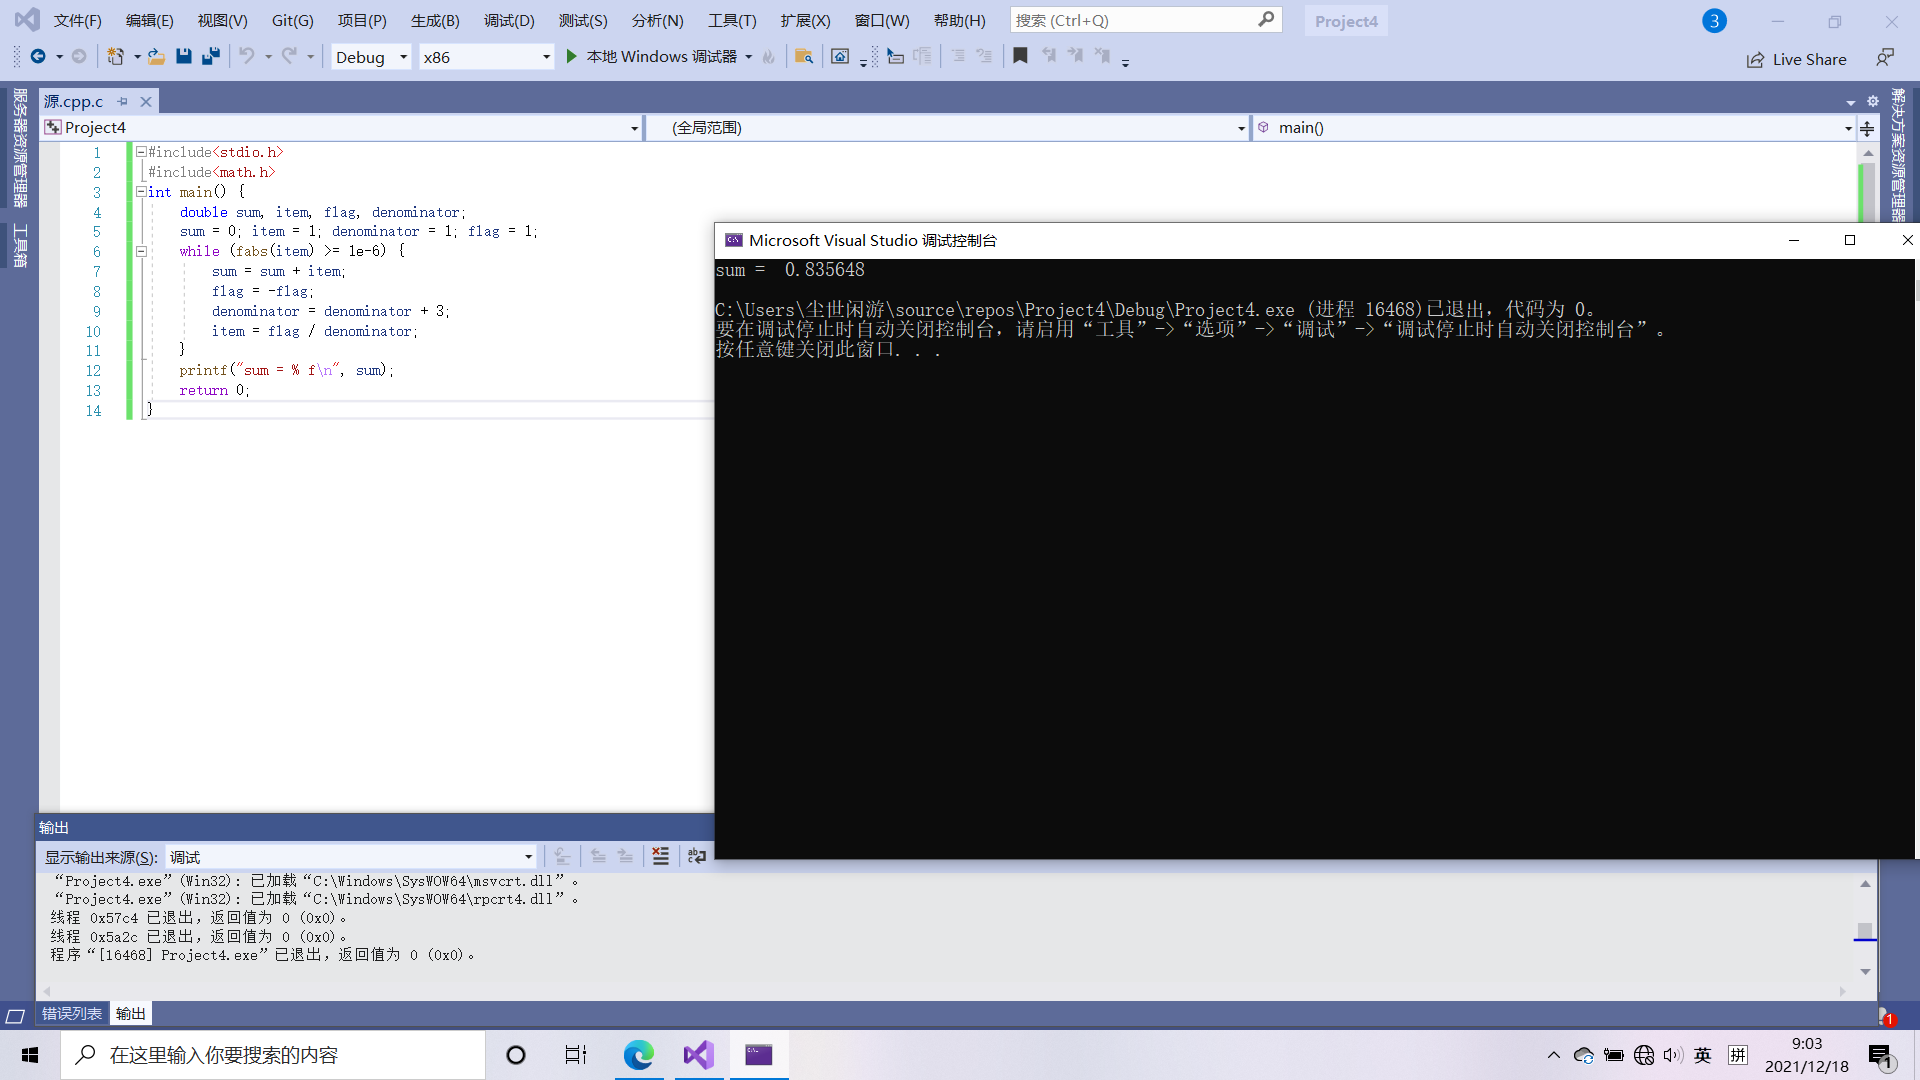Collapse the main function block
Image resolution: width=1920 pixels, height=1080 pixels.
point(141,192)
